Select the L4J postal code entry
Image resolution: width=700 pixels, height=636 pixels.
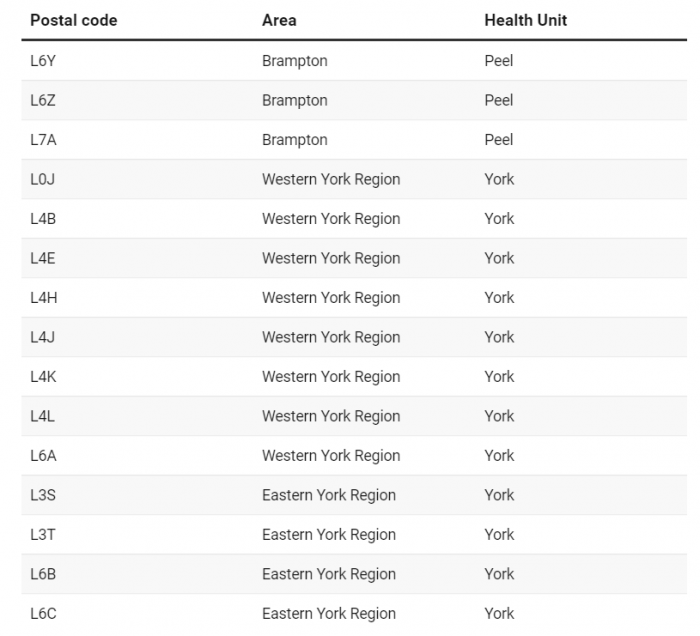pyautogui.click(x=42, y=337)
